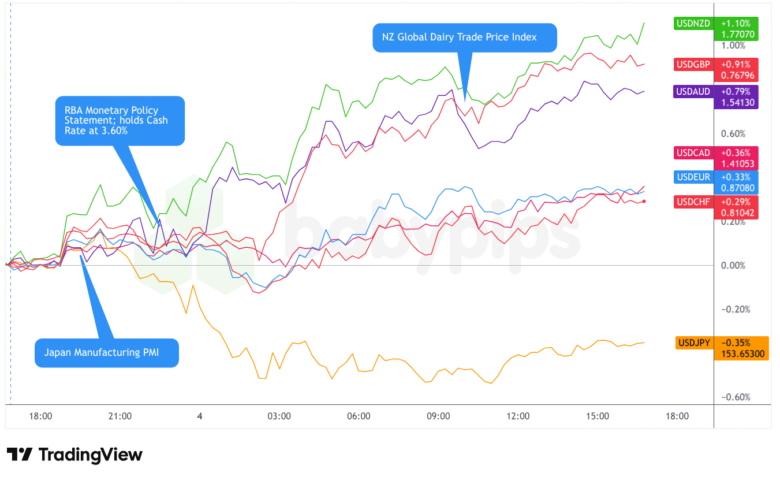
Task: Click the 15:00 time axis label
Action: pyautogui.click(x=597, y=415)
